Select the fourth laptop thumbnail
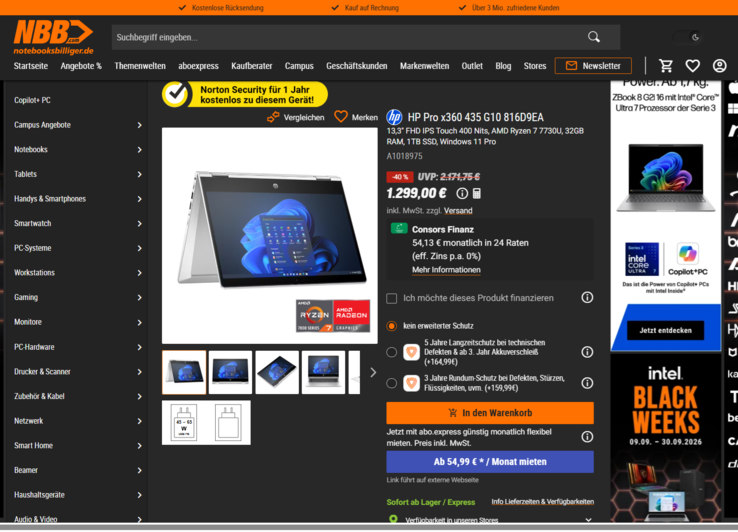This screenshot has height=532, width=738. [323, 372]
